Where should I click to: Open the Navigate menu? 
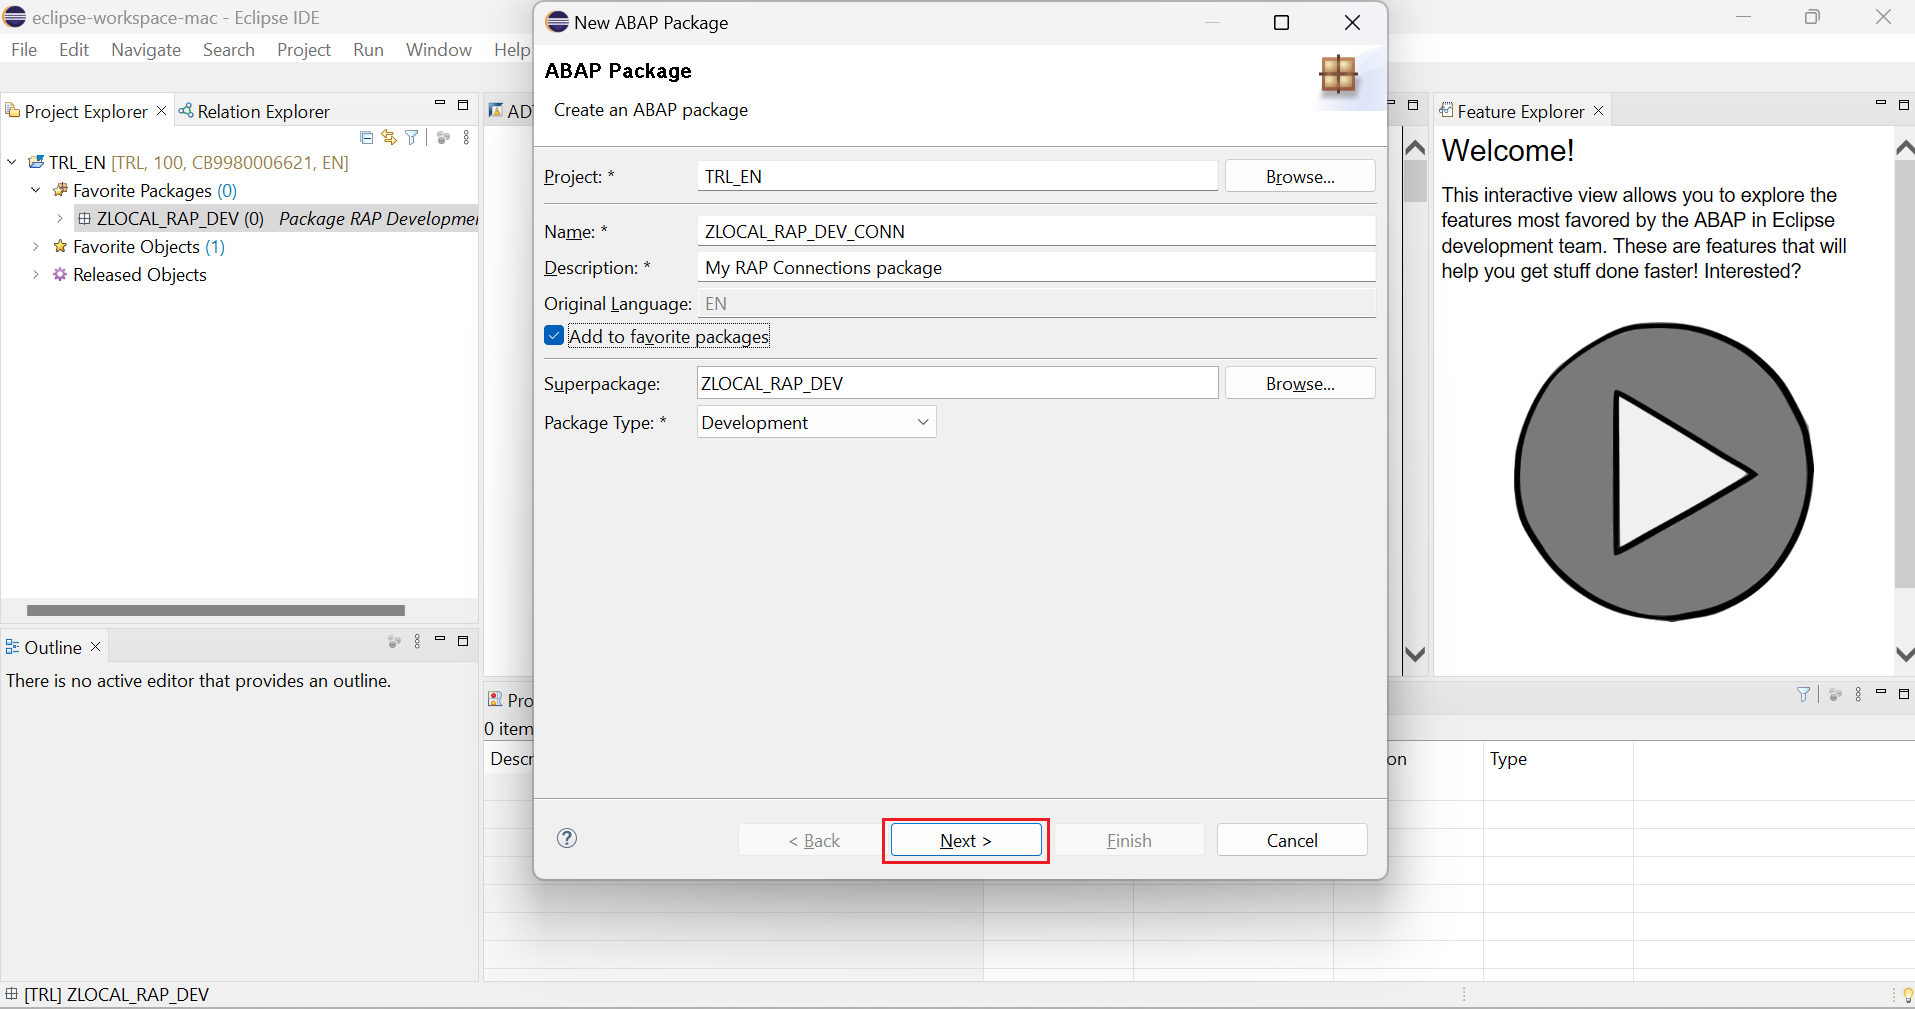click(146, 50)
